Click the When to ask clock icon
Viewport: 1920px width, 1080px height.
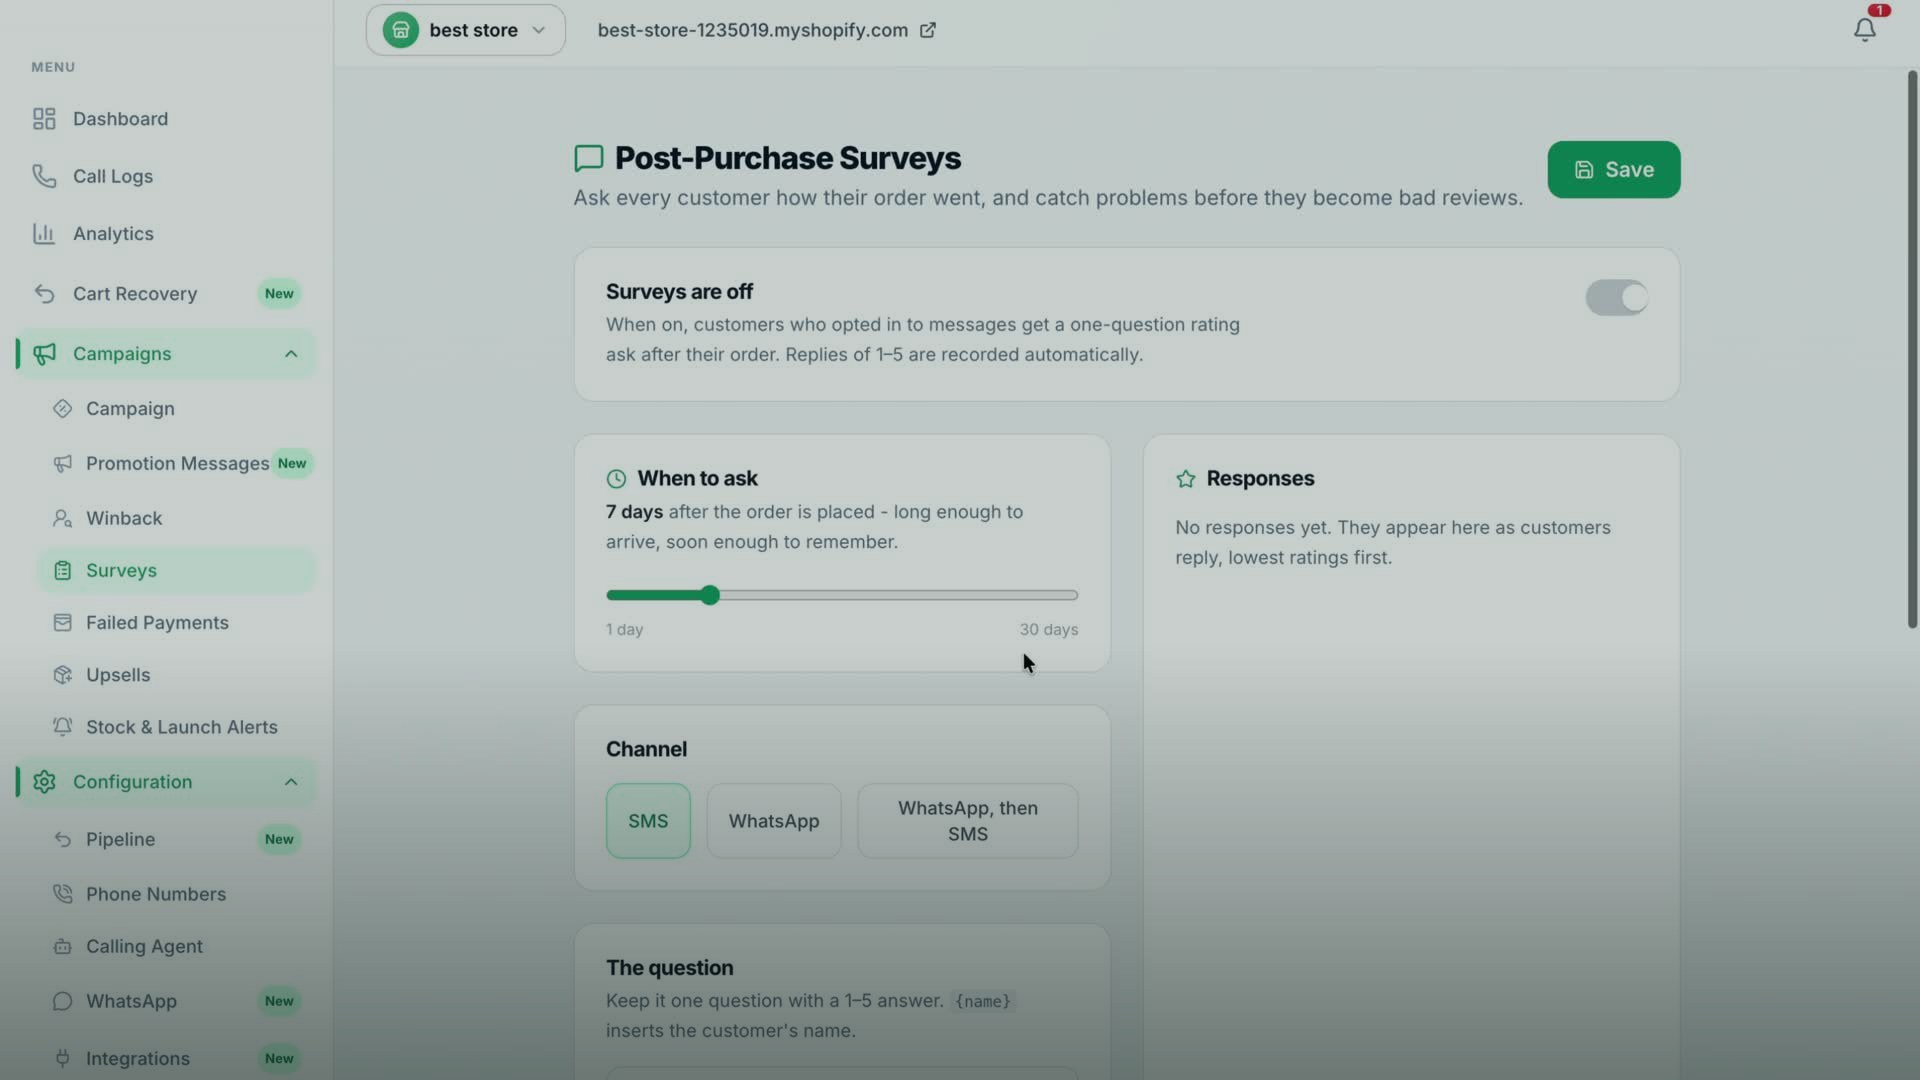[x=617, y=479]
